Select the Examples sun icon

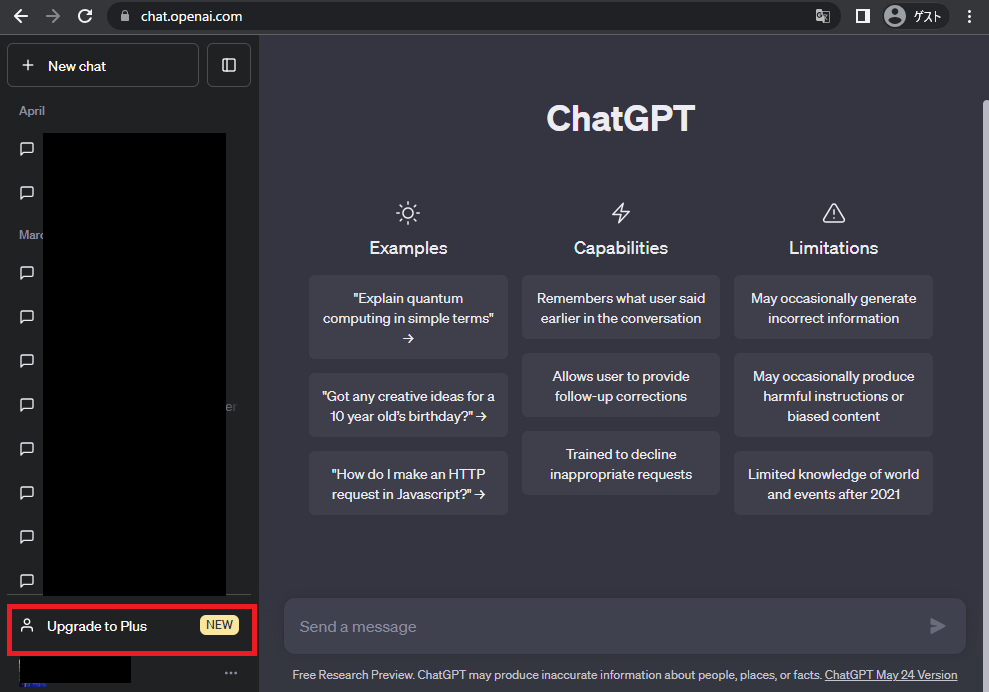[x=407, y=212]
